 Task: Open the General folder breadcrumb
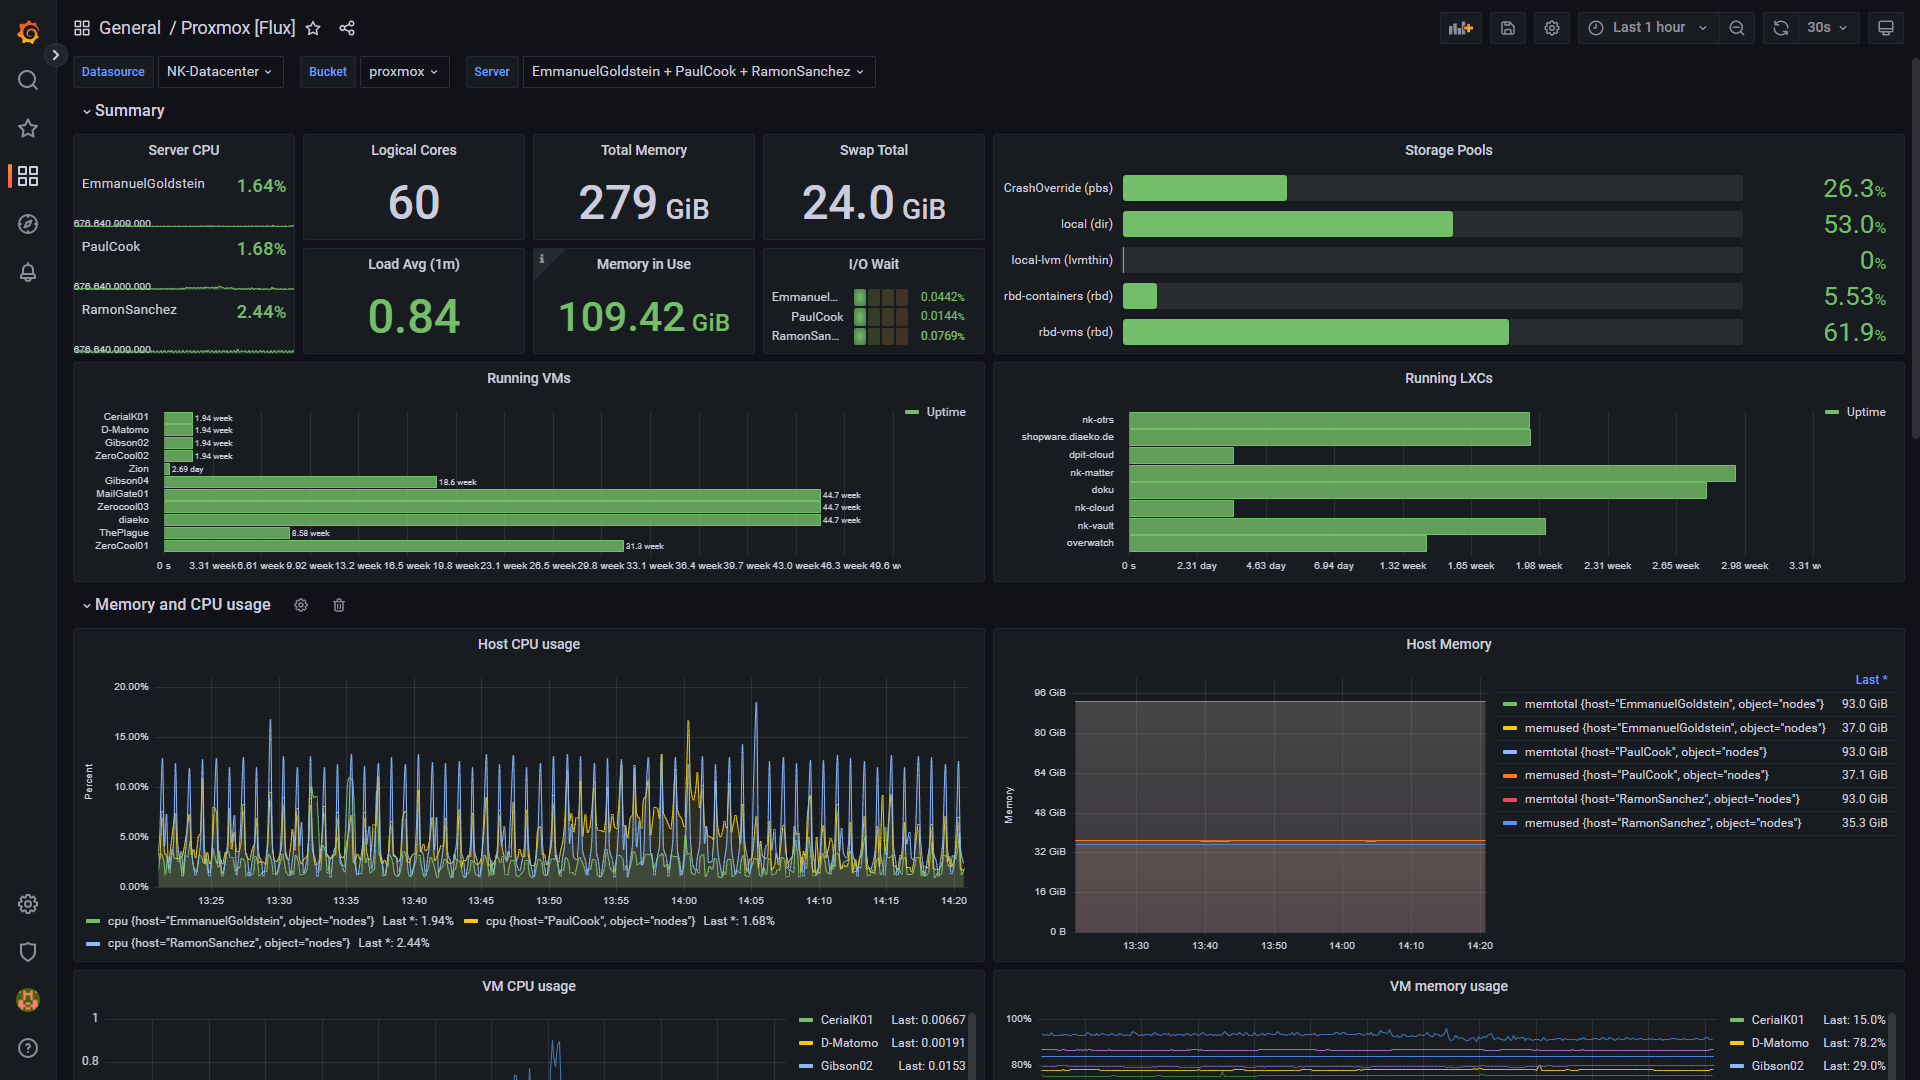[129, 28]
